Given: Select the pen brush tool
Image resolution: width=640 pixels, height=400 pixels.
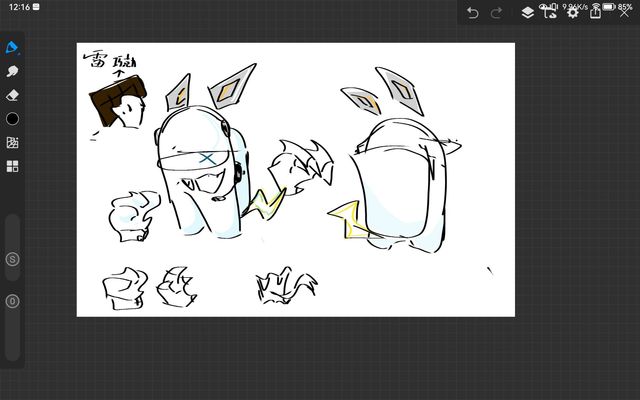Looking at the screenshot, I should pyautogui.click(x=13, y=49).
